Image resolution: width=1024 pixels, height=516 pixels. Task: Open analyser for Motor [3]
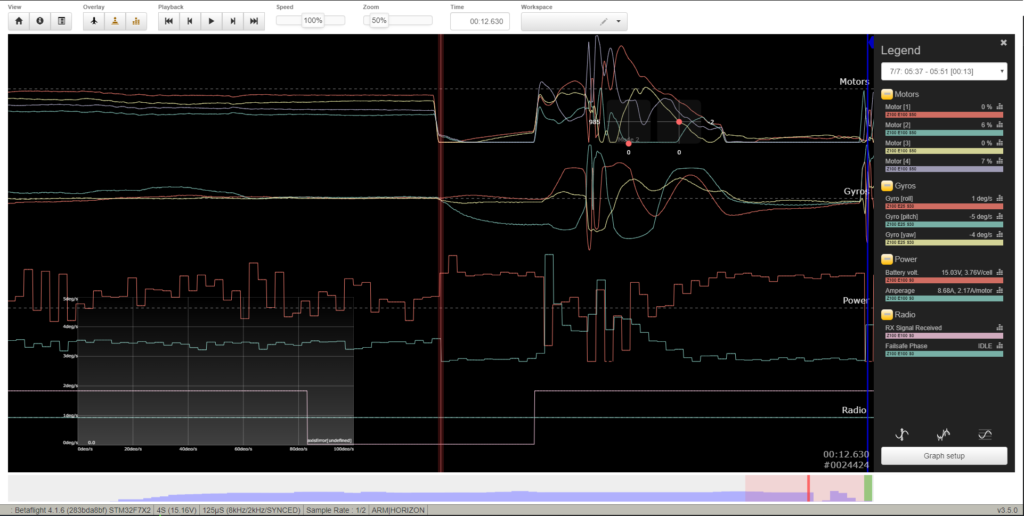click(x=1000, y=143)
